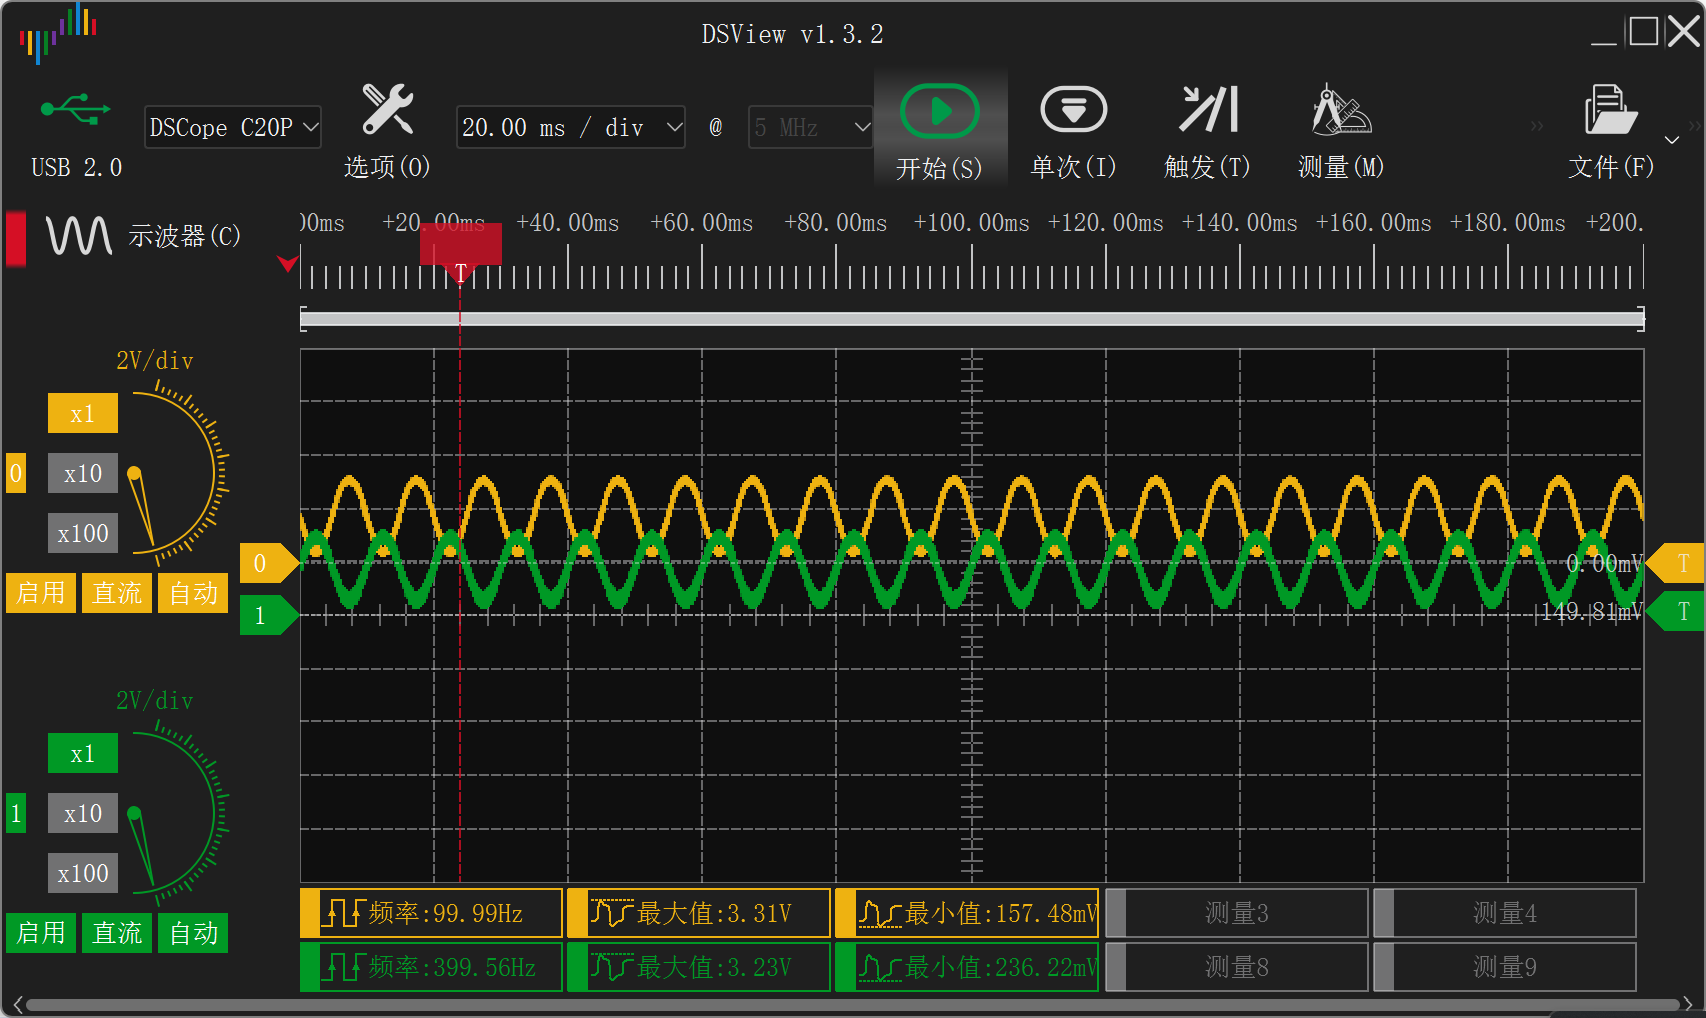
Task: Click the channel 0 yellow label tab
Action: (16, 473)
